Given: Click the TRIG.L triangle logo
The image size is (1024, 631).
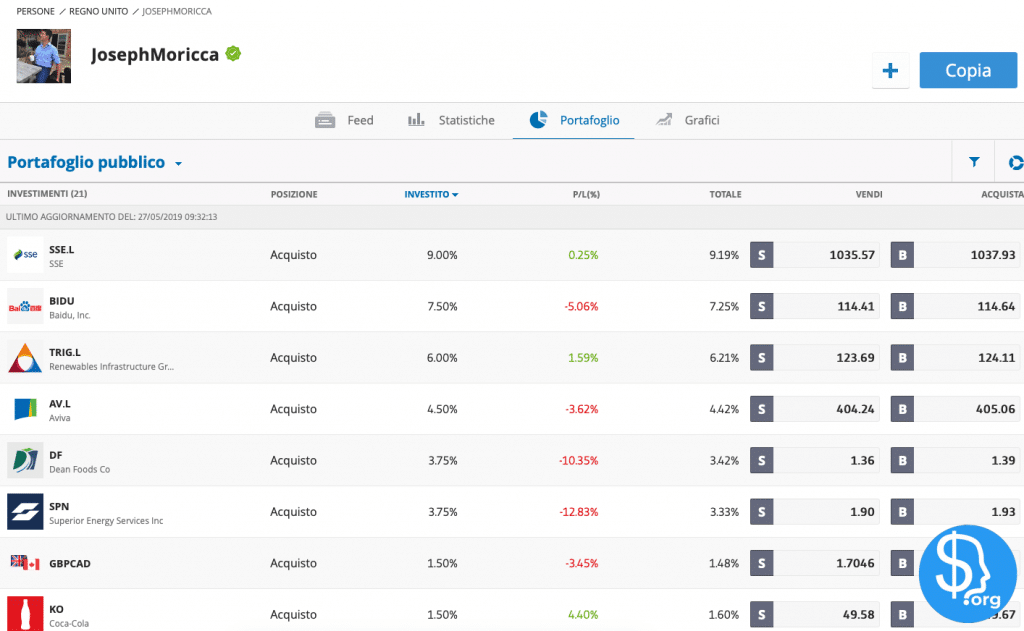Looking at the screenshot, I should tap(25, 358).
